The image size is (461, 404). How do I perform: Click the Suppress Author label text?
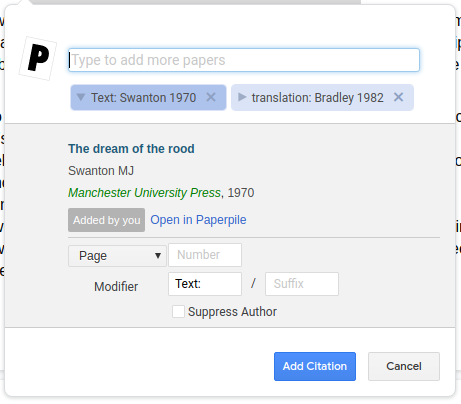click(232, 312)
